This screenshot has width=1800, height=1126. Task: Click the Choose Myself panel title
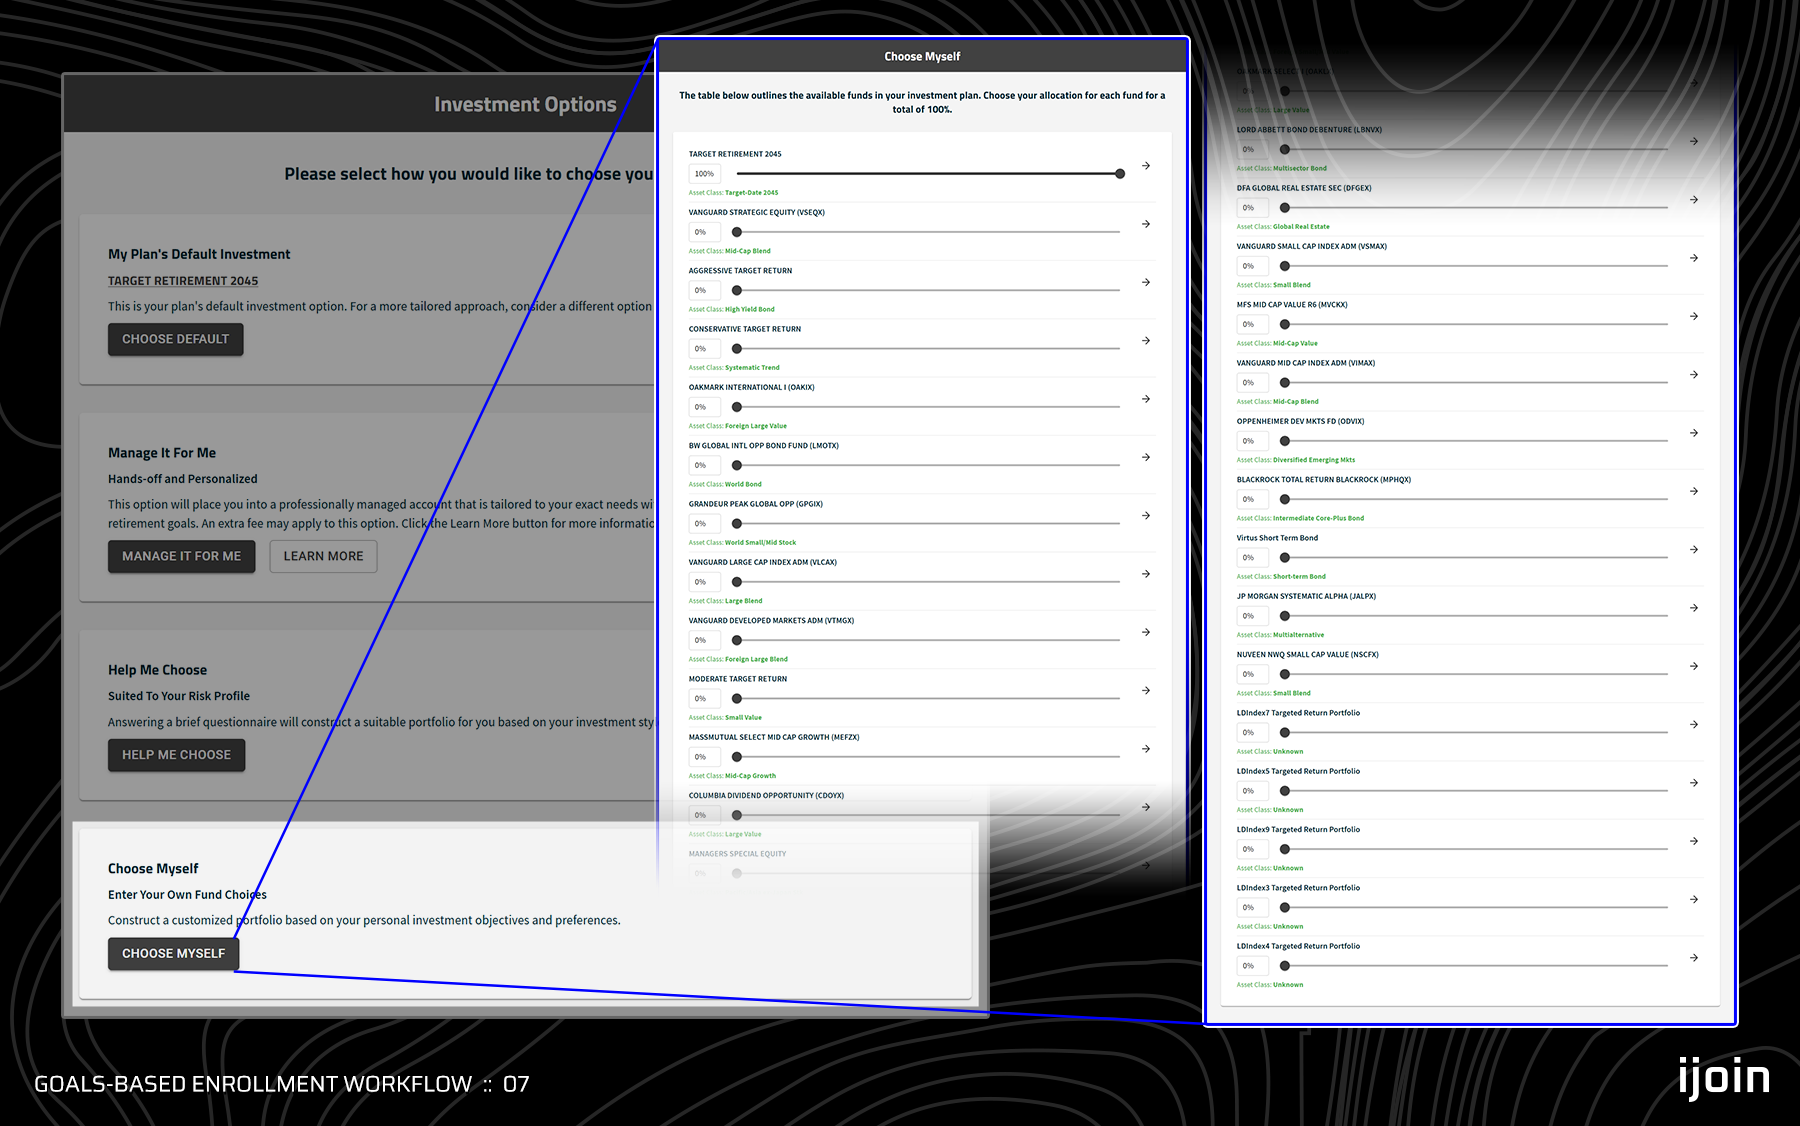click(x=922, y=57)
